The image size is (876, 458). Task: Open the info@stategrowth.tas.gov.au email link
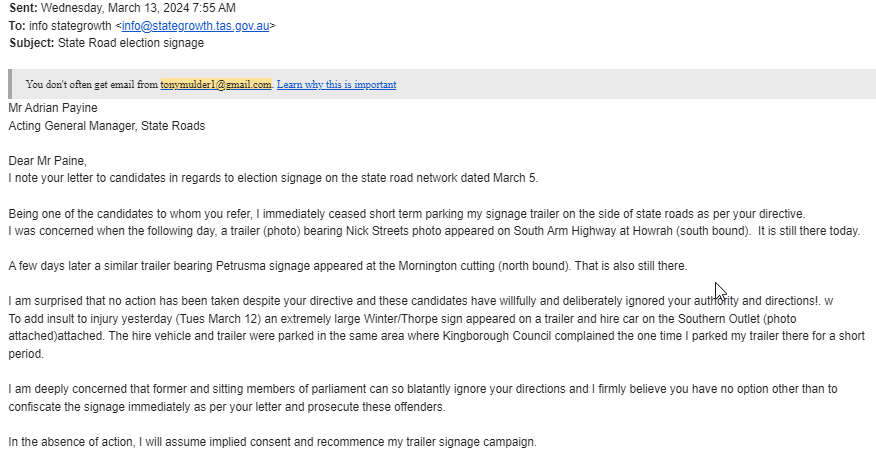click(x=195, y=26)
